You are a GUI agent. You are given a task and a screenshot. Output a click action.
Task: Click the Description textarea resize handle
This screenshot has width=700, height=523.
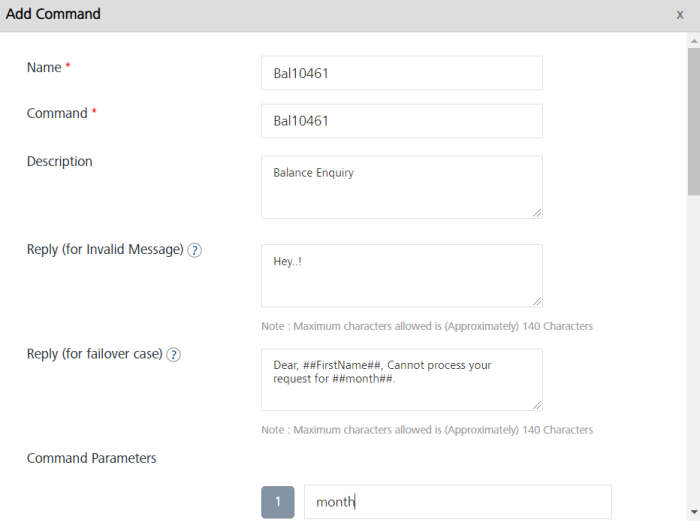(x=537, y=212)
